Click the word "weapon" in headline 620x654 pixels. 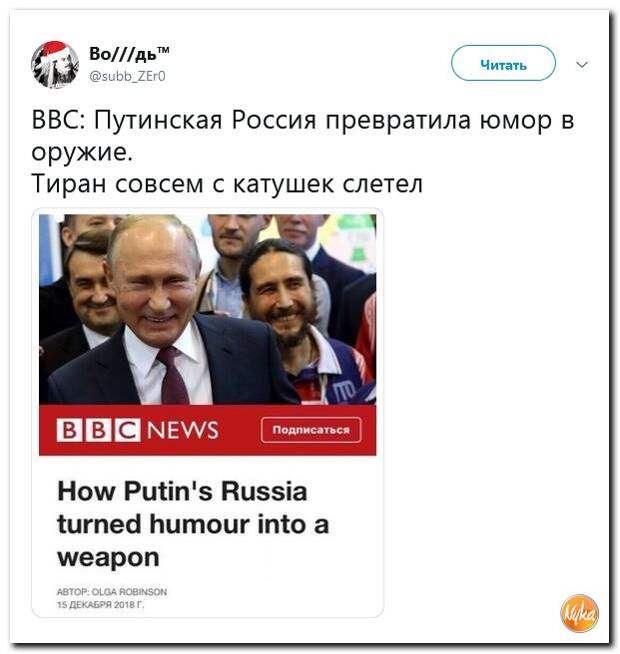pos(108,558)
